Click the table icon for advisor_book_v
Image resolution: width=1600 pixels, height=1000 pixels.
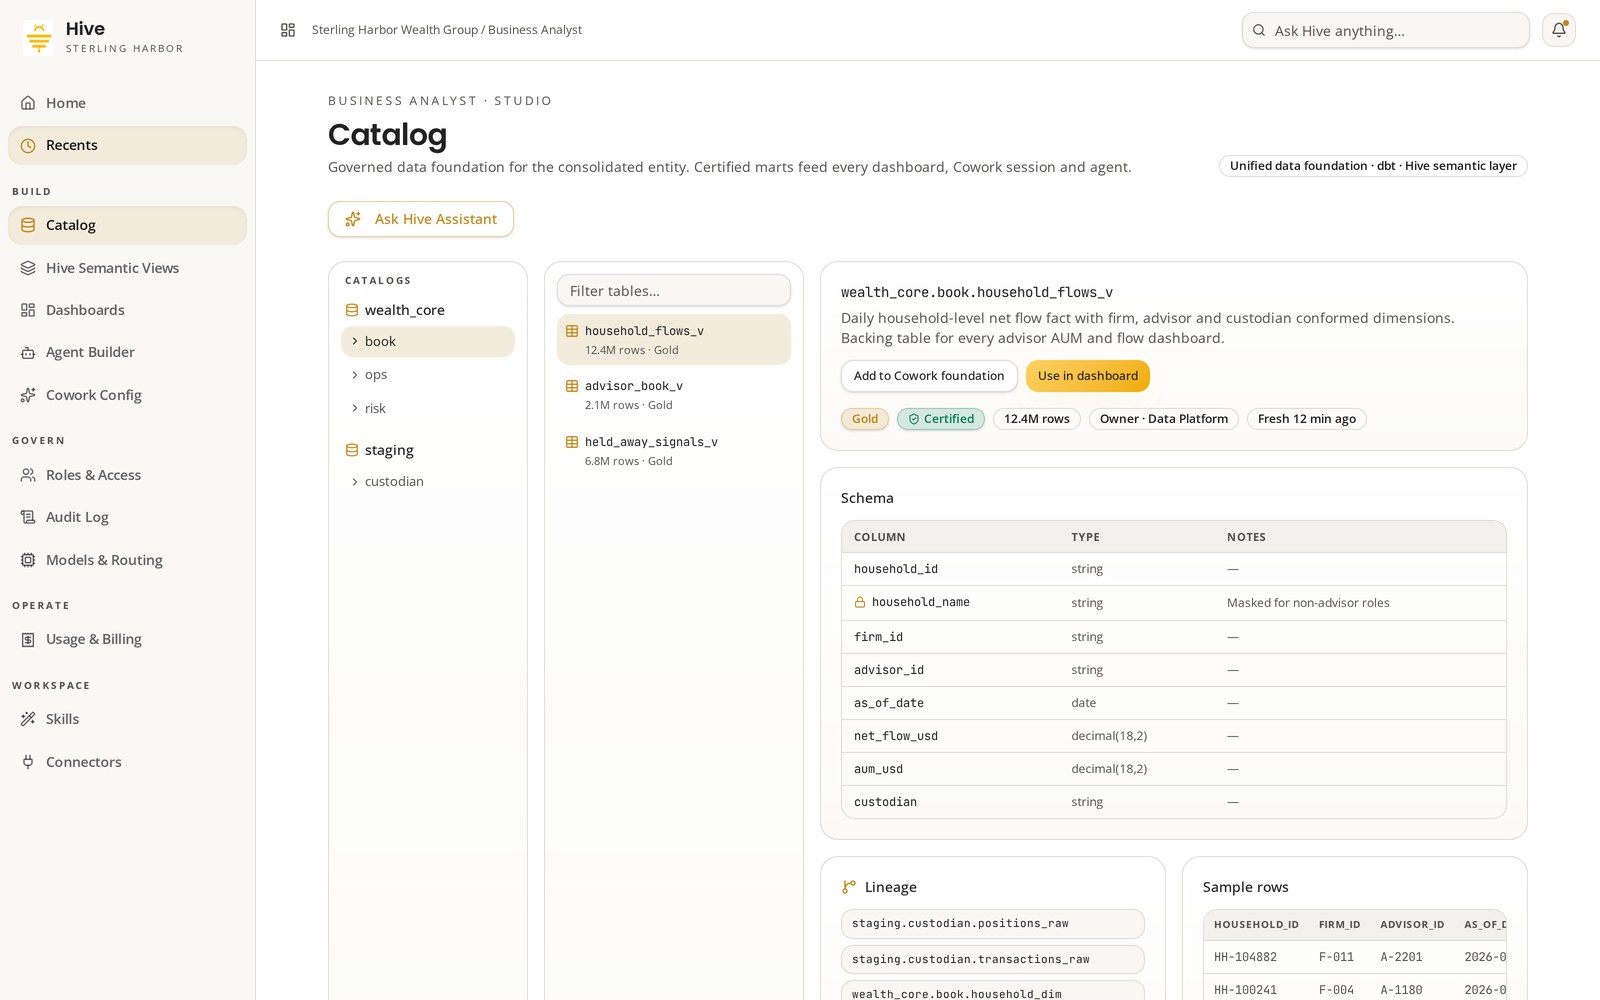tap(572, 386)
